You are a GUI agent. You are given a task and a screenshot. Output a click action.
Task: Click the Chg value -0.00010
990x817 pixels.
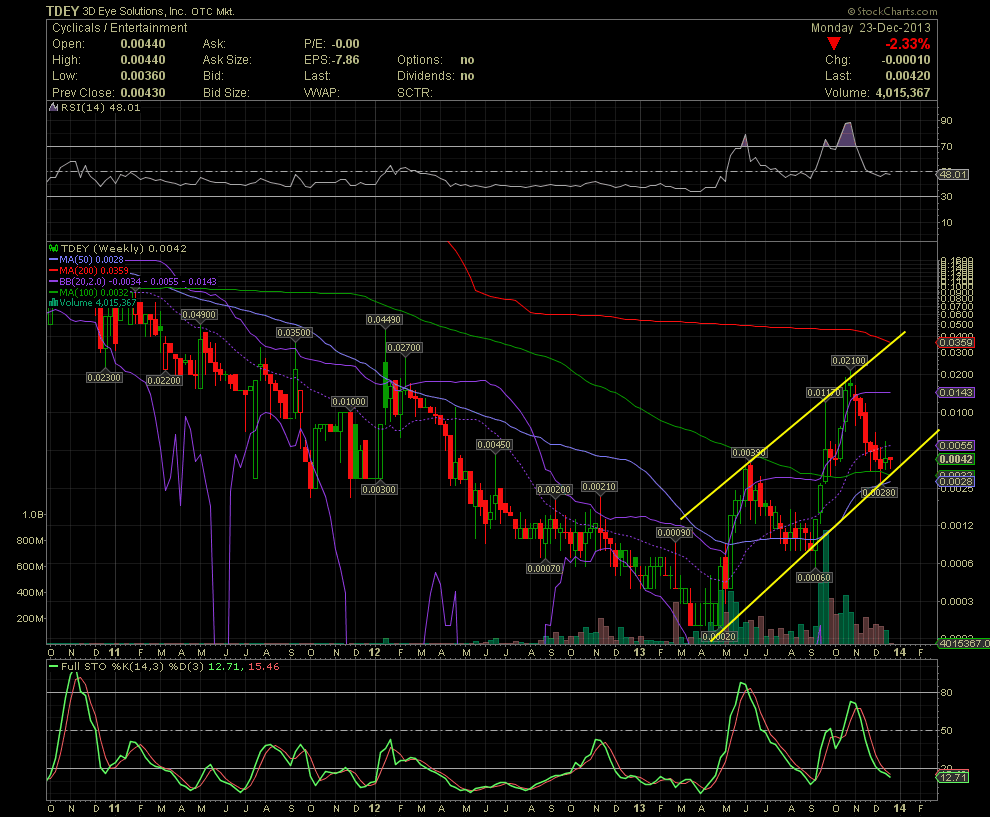coord(905,60)
